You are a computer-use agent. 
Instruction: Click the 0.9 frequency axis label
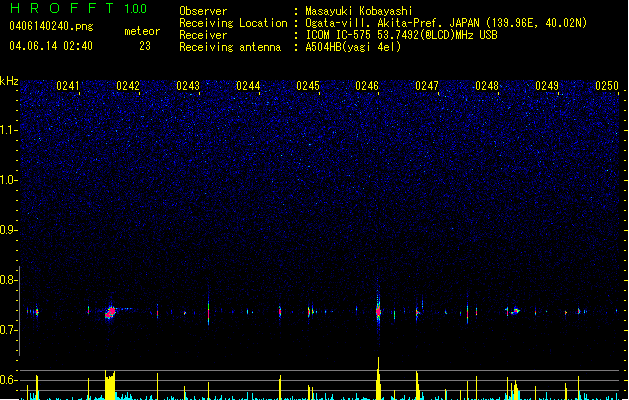8,230
